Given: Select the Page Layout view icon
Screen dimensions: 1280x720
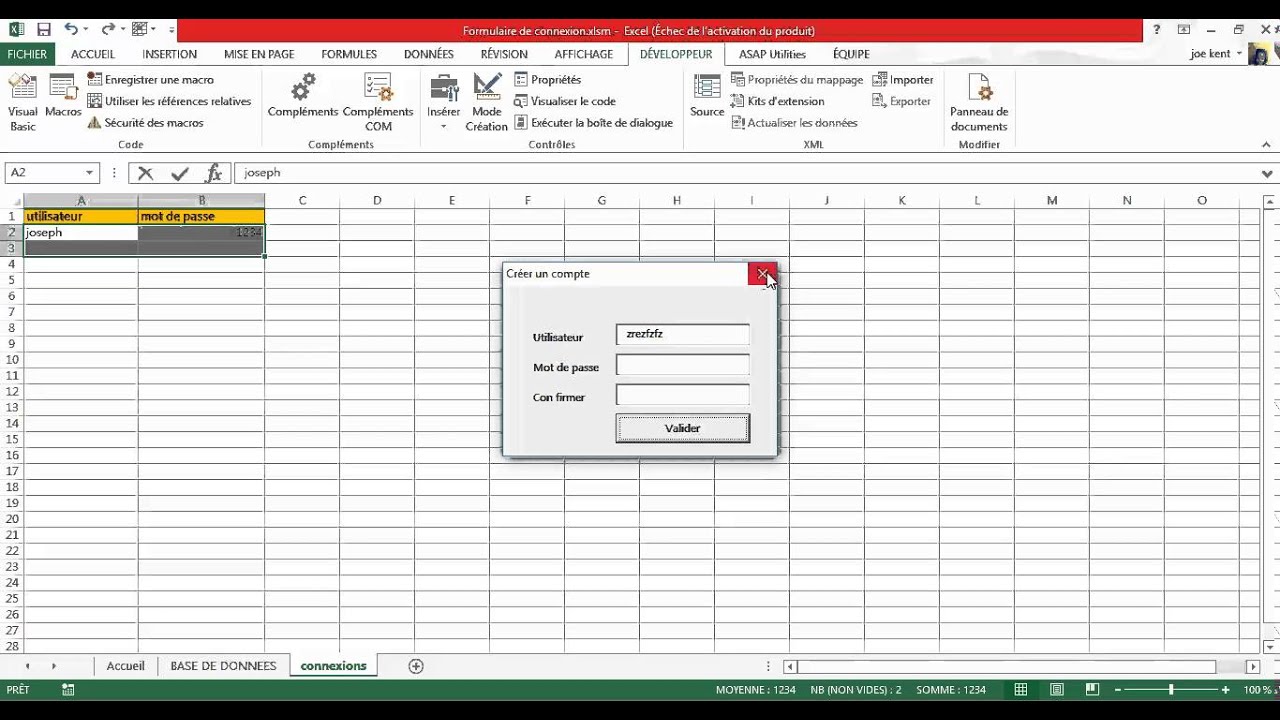Looking at the screenshot, I should pyautogui.click(x=1057, y=690).
